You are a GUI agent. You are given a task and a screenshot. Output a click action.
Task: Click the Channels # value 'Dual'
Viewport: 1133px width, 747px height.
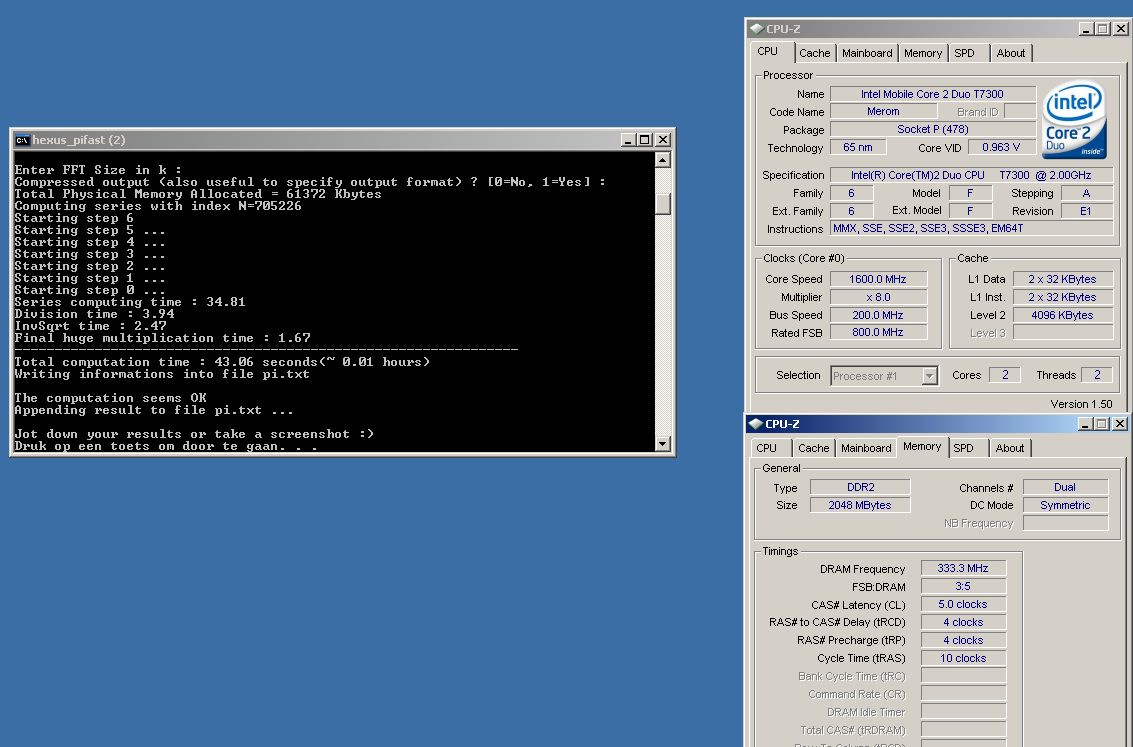click(x=1065, y=488)
